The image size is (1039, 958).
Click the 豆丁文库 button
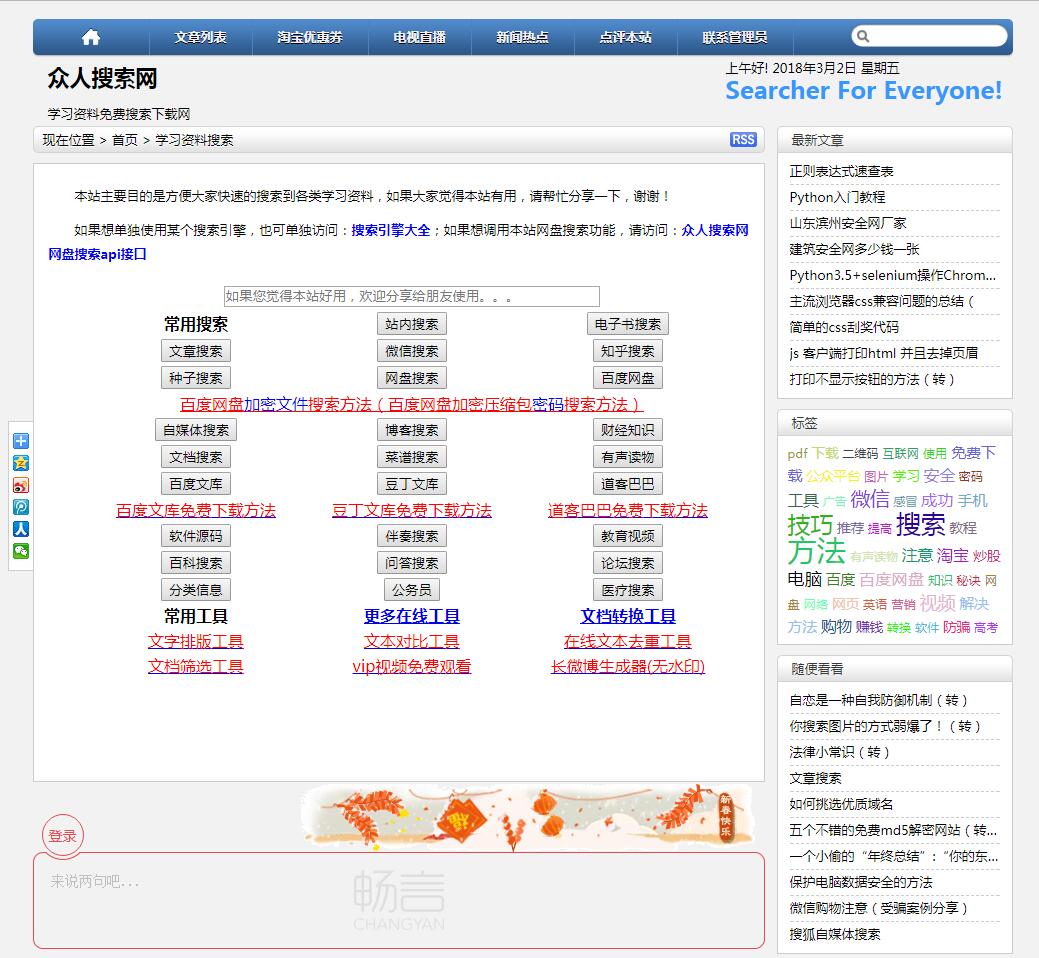pos(411,484)
